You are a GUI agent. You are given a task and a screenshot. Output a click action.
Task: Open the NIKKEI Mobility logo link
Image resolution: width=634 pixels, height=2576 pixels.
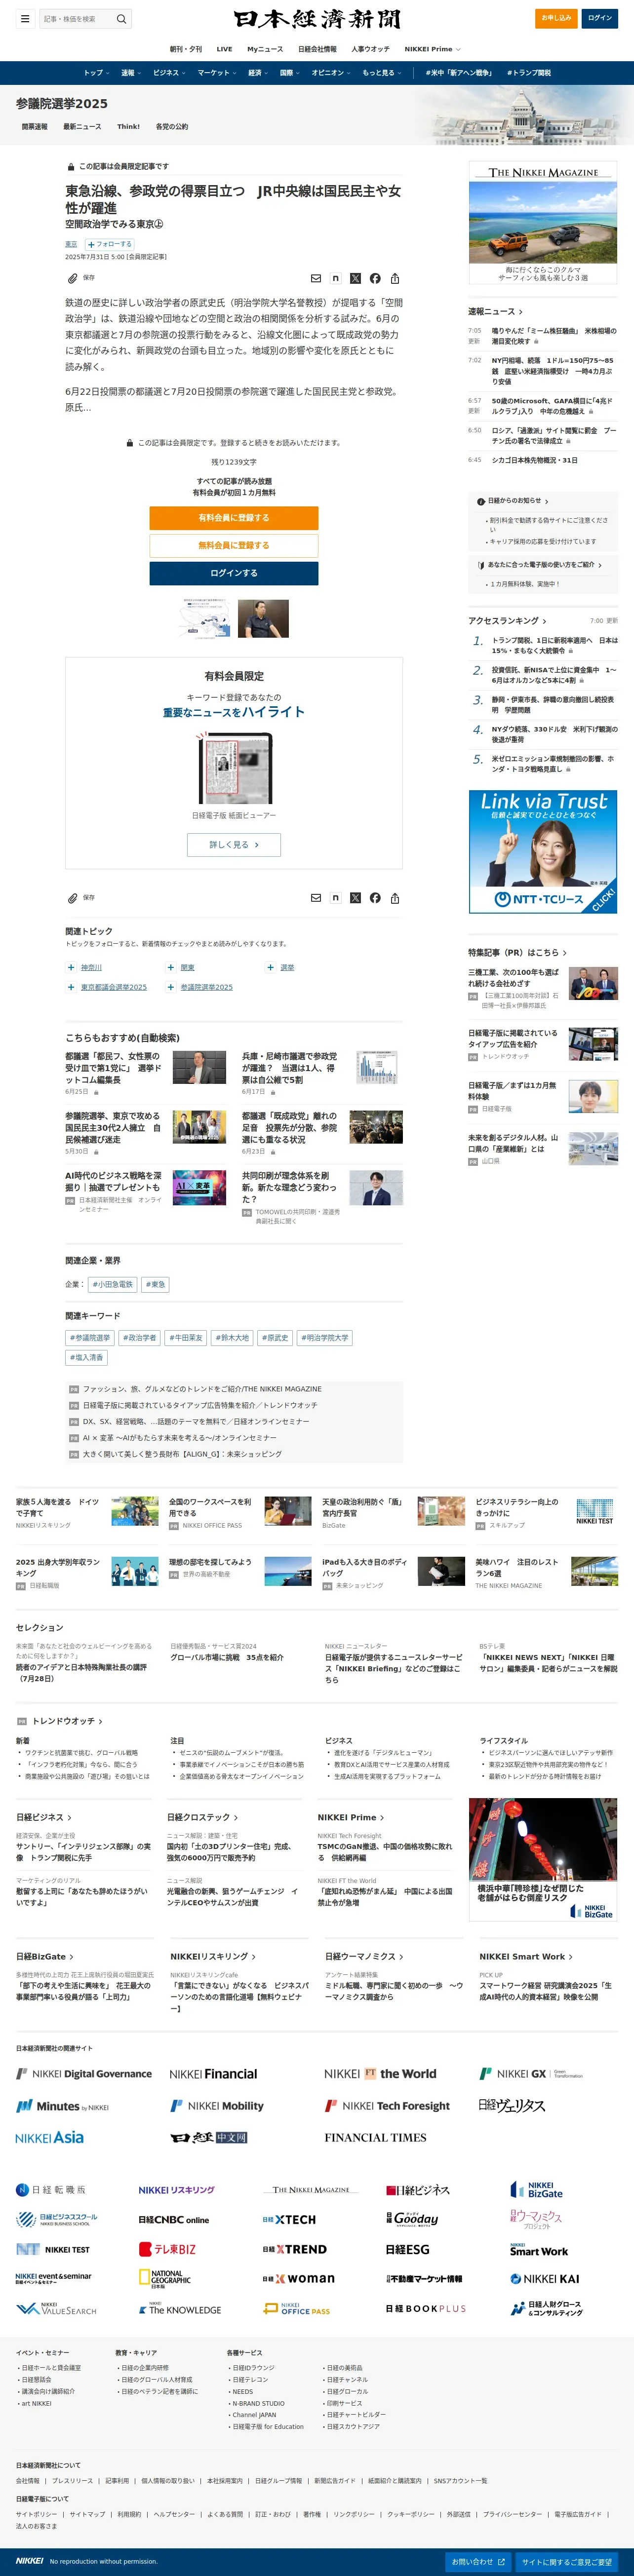tap(217, 2105)
